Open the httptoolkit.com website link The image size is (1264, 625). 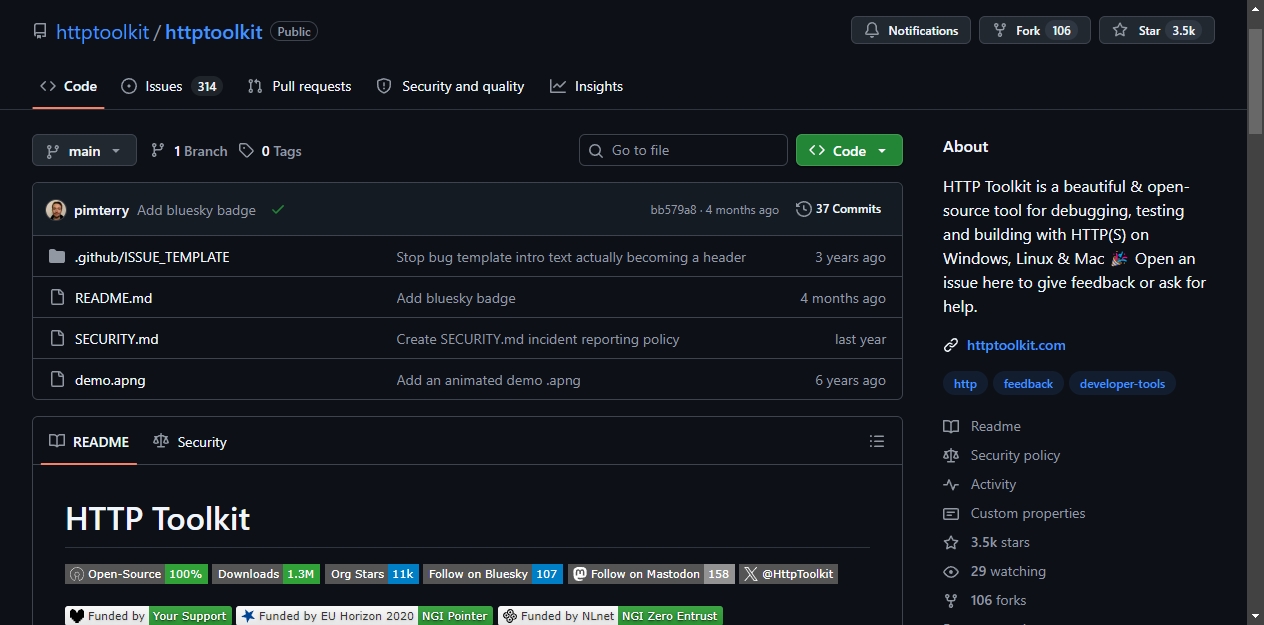point(1016,345)
